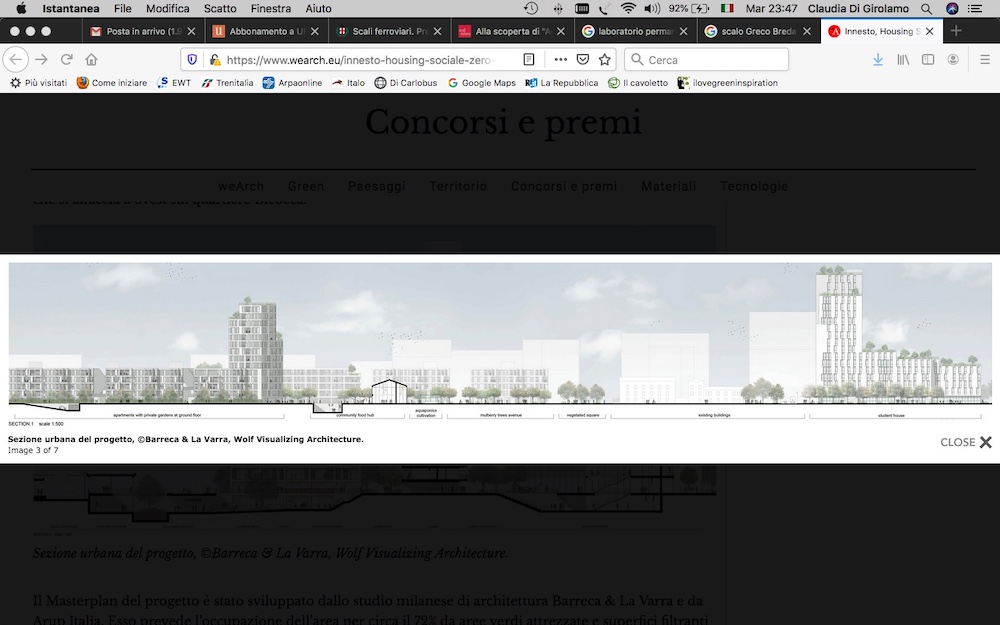Bookmark this page with star

[x=605, y=59]
